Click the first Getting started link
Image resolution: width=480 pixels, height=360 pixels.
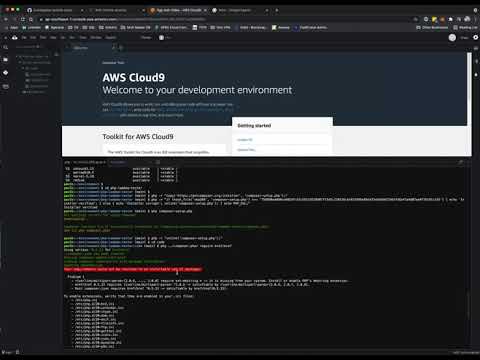tap(245, 140)
